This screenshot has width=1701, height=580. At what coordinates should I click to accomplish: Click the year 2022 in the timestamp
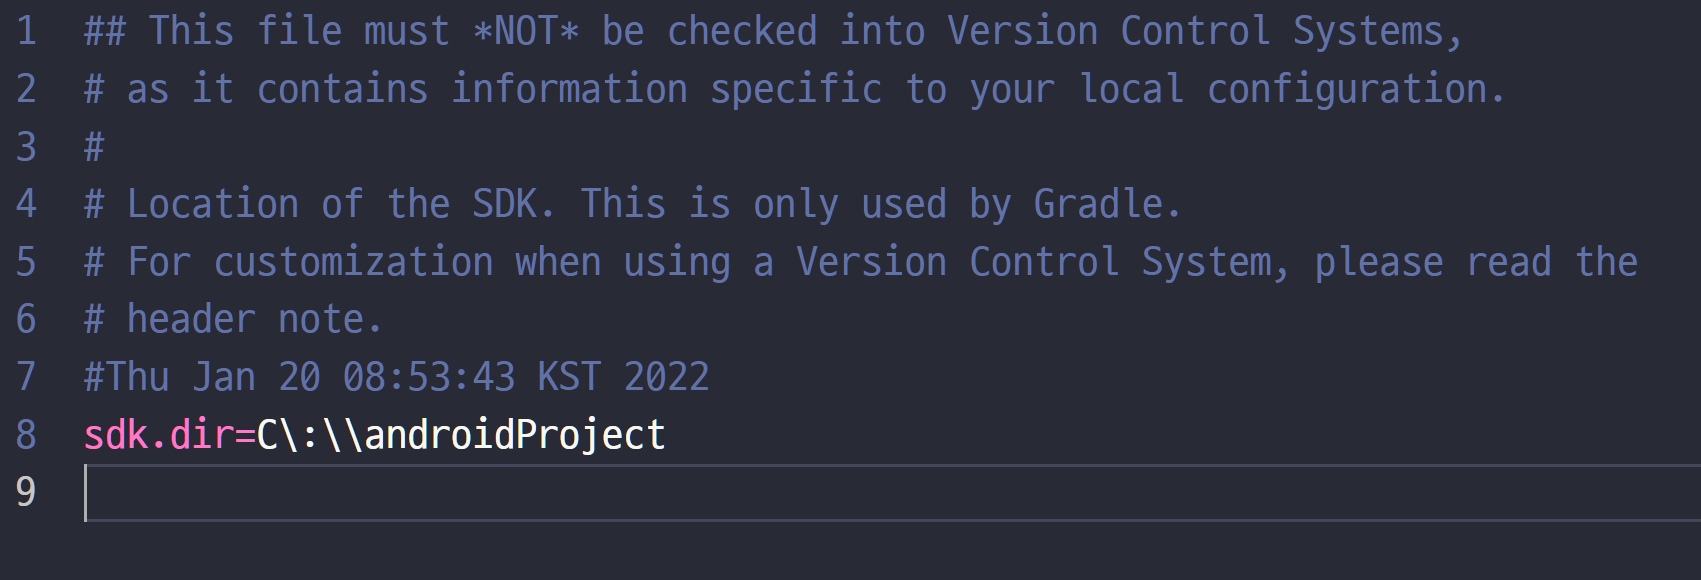(x=666, y=378)
